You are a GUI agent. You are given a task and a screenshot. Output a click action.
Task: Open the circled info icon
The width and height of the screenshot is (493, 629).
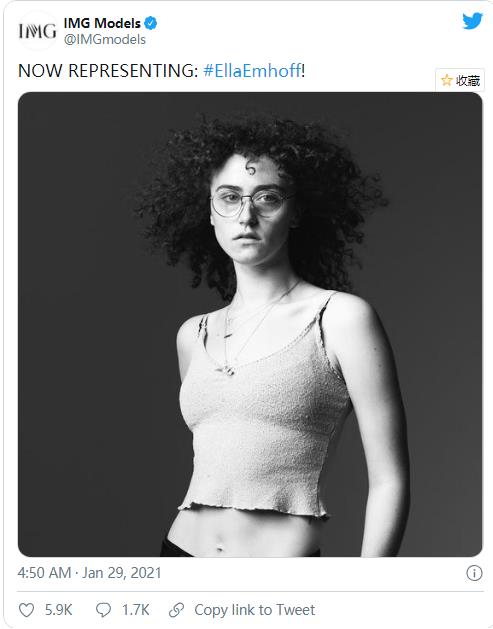tap(474, 573)
